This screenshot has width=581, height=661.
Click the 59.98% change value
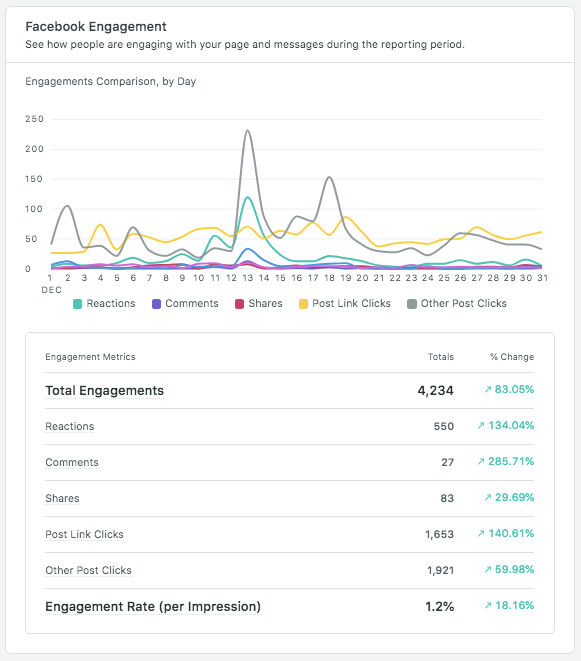514,570
